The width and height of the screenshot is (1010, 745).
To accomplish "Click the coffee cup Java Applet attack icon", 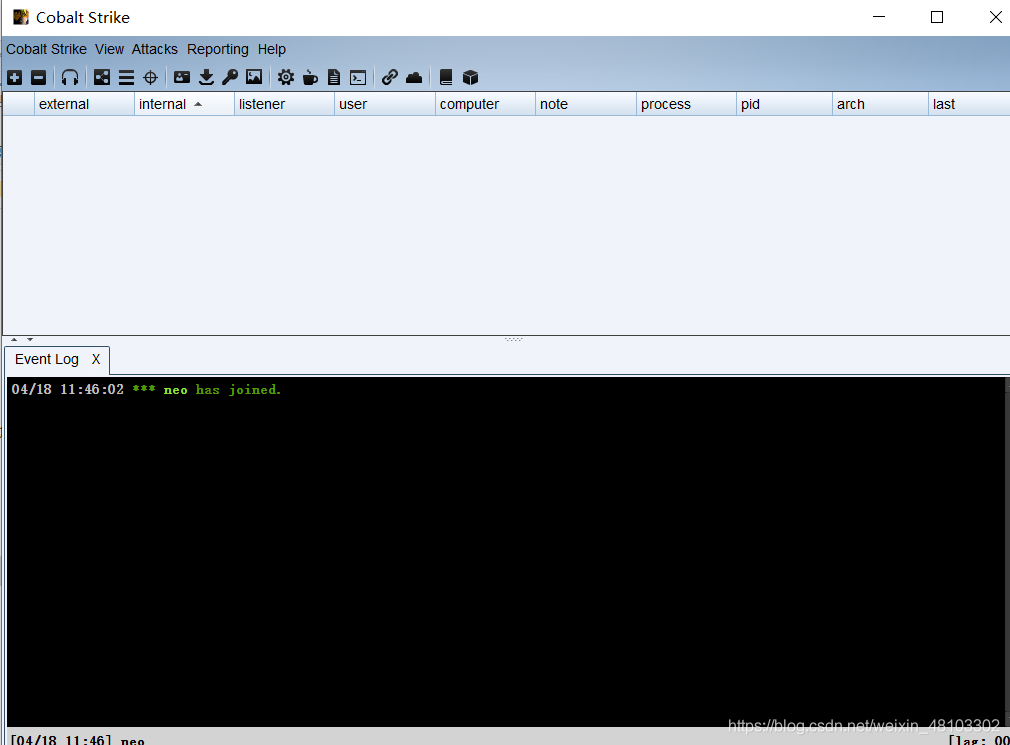I will point(310,78).
